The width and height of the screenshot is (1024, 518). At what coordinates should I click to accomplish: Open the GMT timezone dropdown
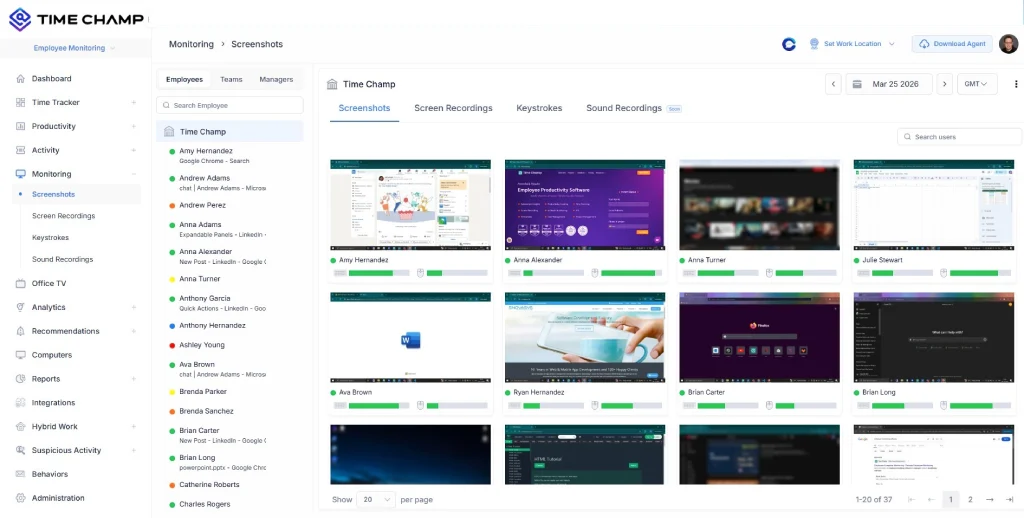[x=977, y=85]
